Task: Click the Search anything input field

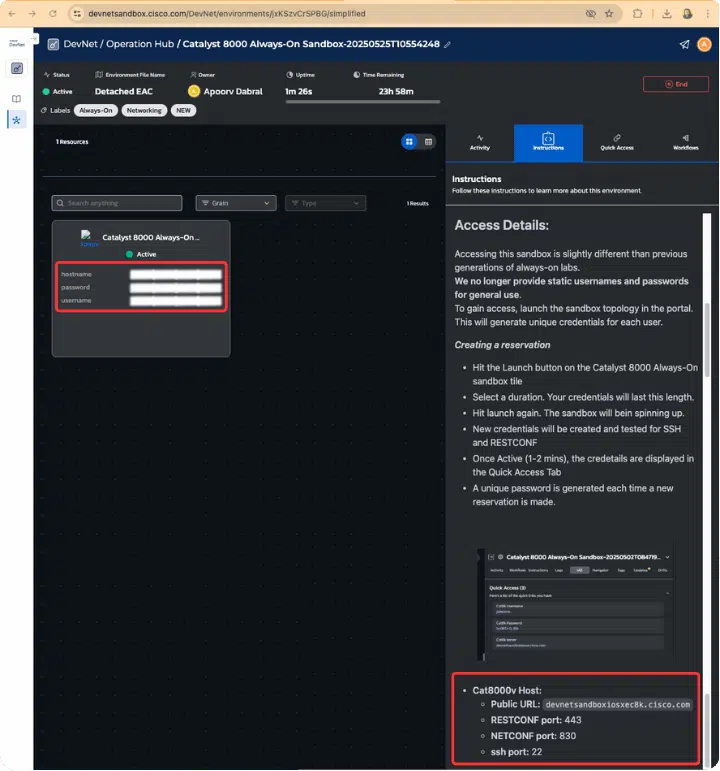Action: 117,203
